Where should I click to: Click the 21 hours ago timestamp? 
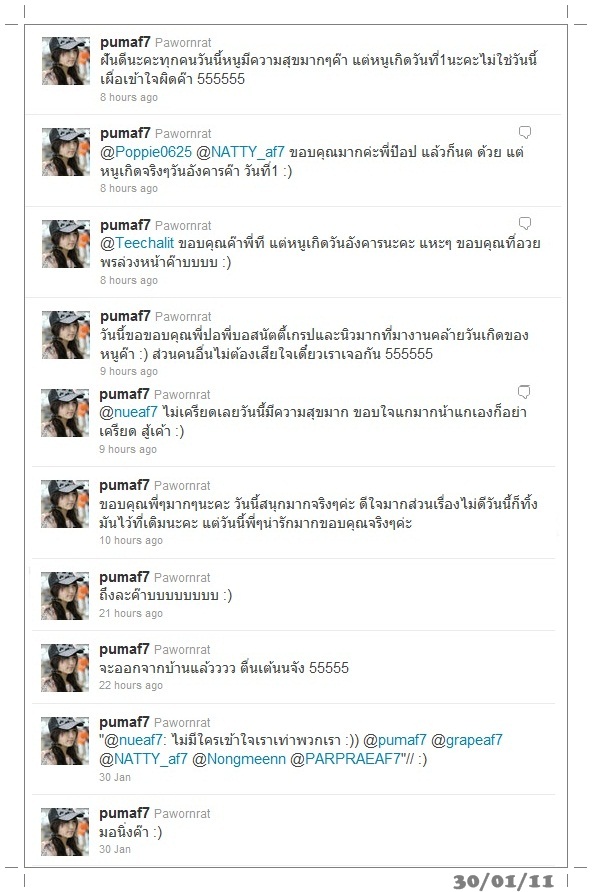pyautogui.click(x=131, y=613)
